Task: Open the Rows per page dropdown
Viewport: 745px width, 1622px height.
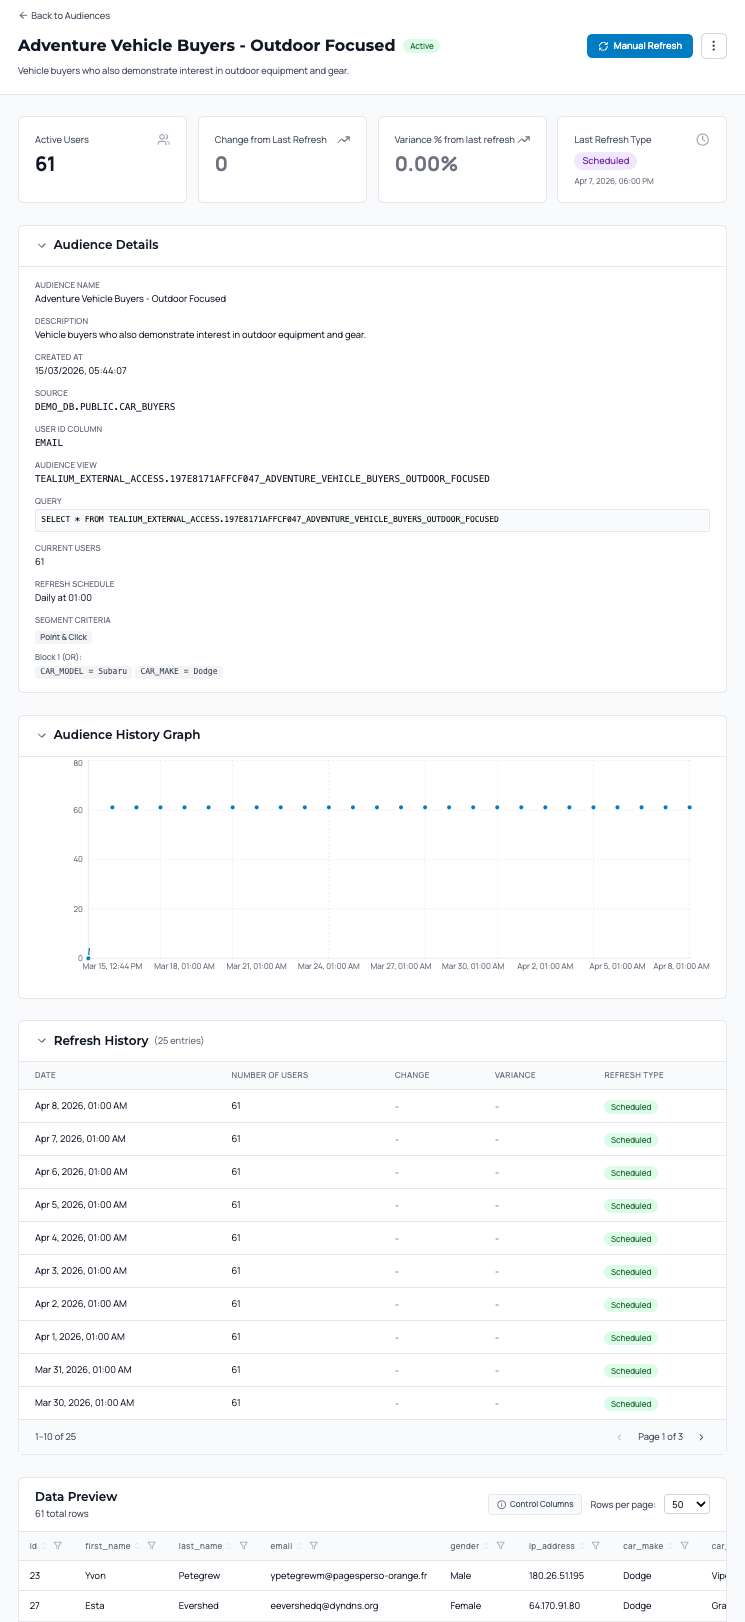Action: coord(687,1504)
